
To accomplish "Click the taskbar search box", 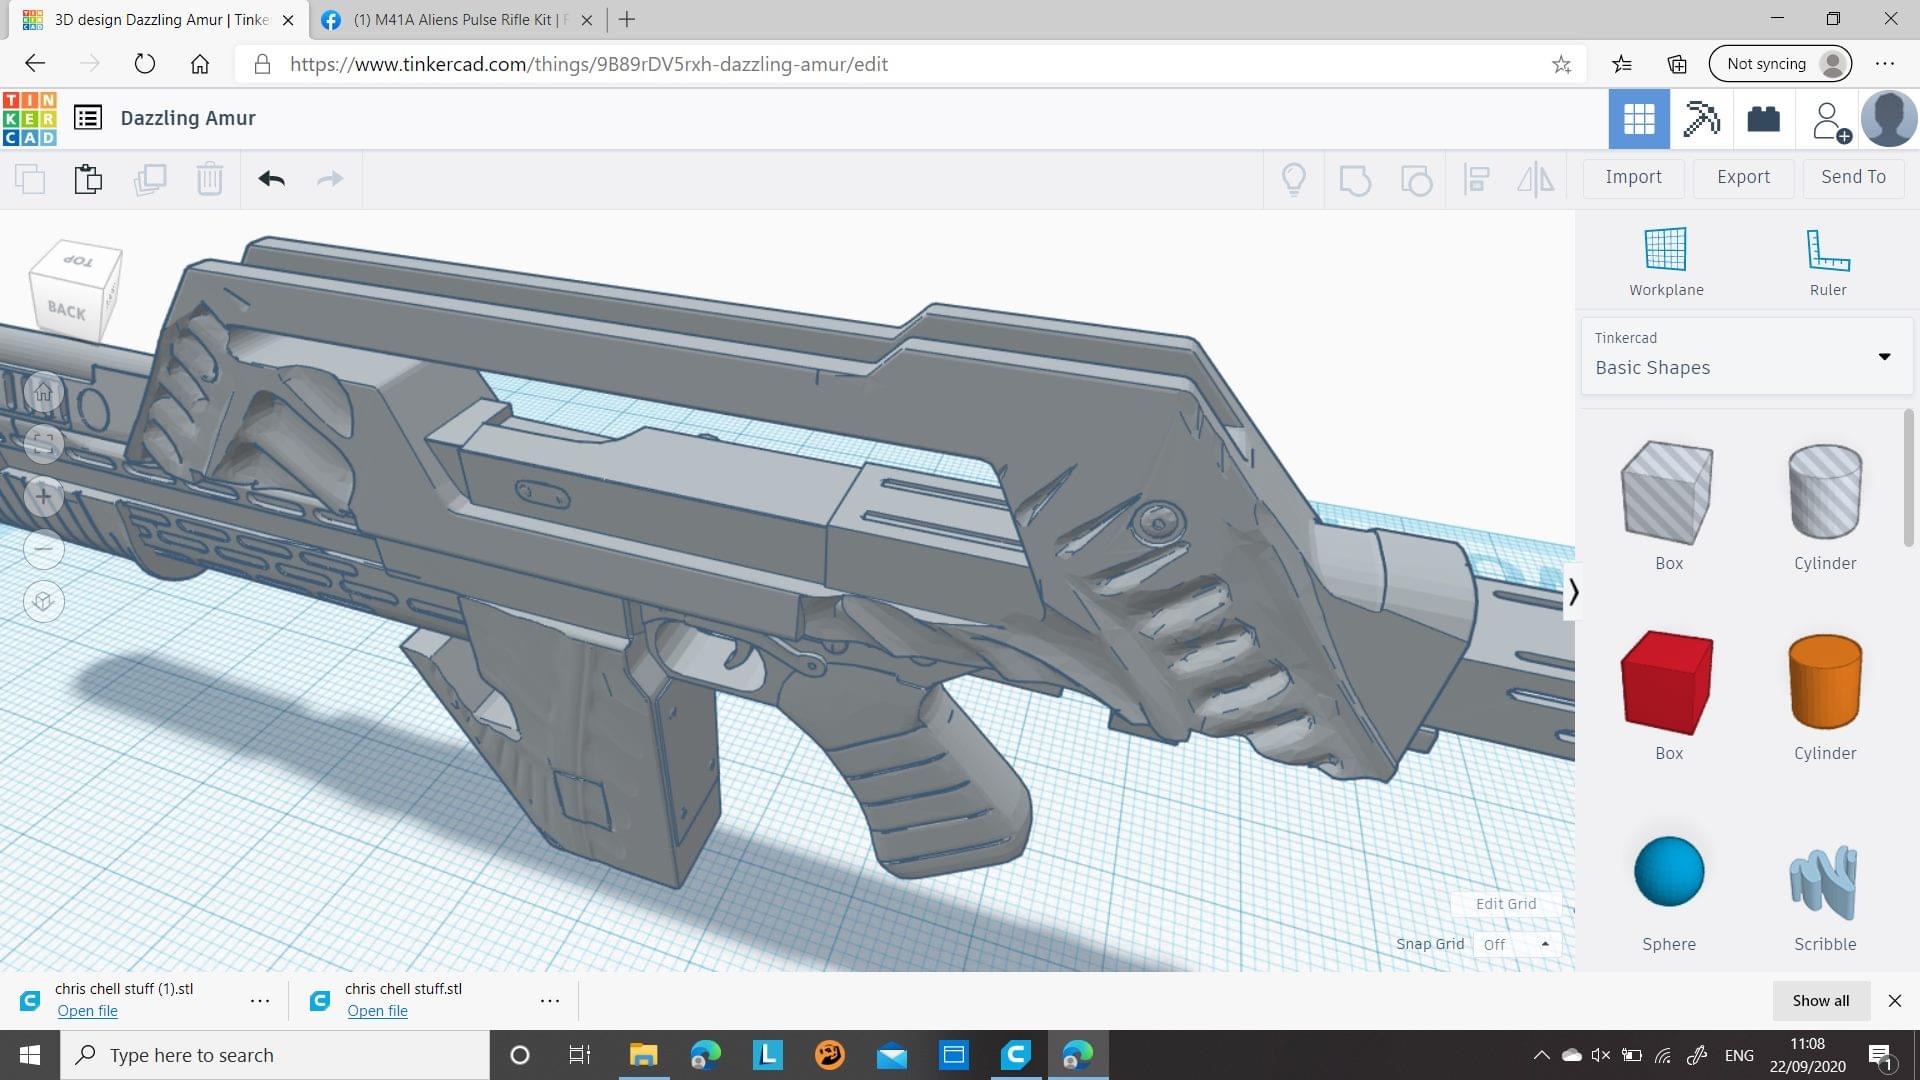I will 276,1055.
